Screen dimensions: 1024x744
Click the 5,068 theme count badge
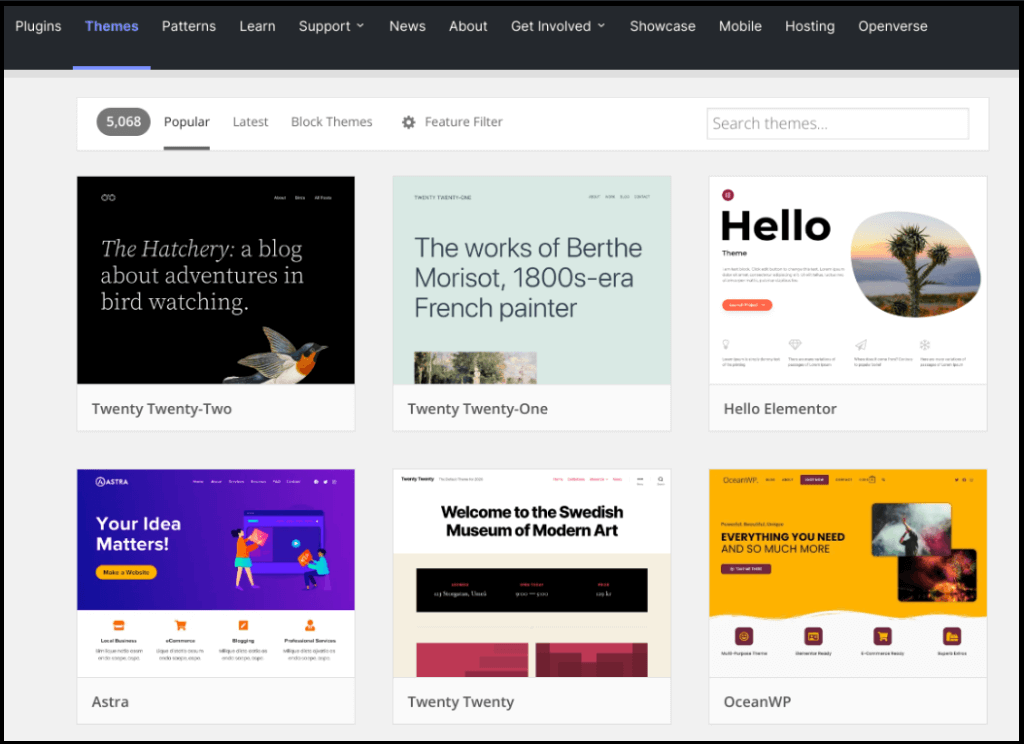pyautogui.click(x=123, y=122)
